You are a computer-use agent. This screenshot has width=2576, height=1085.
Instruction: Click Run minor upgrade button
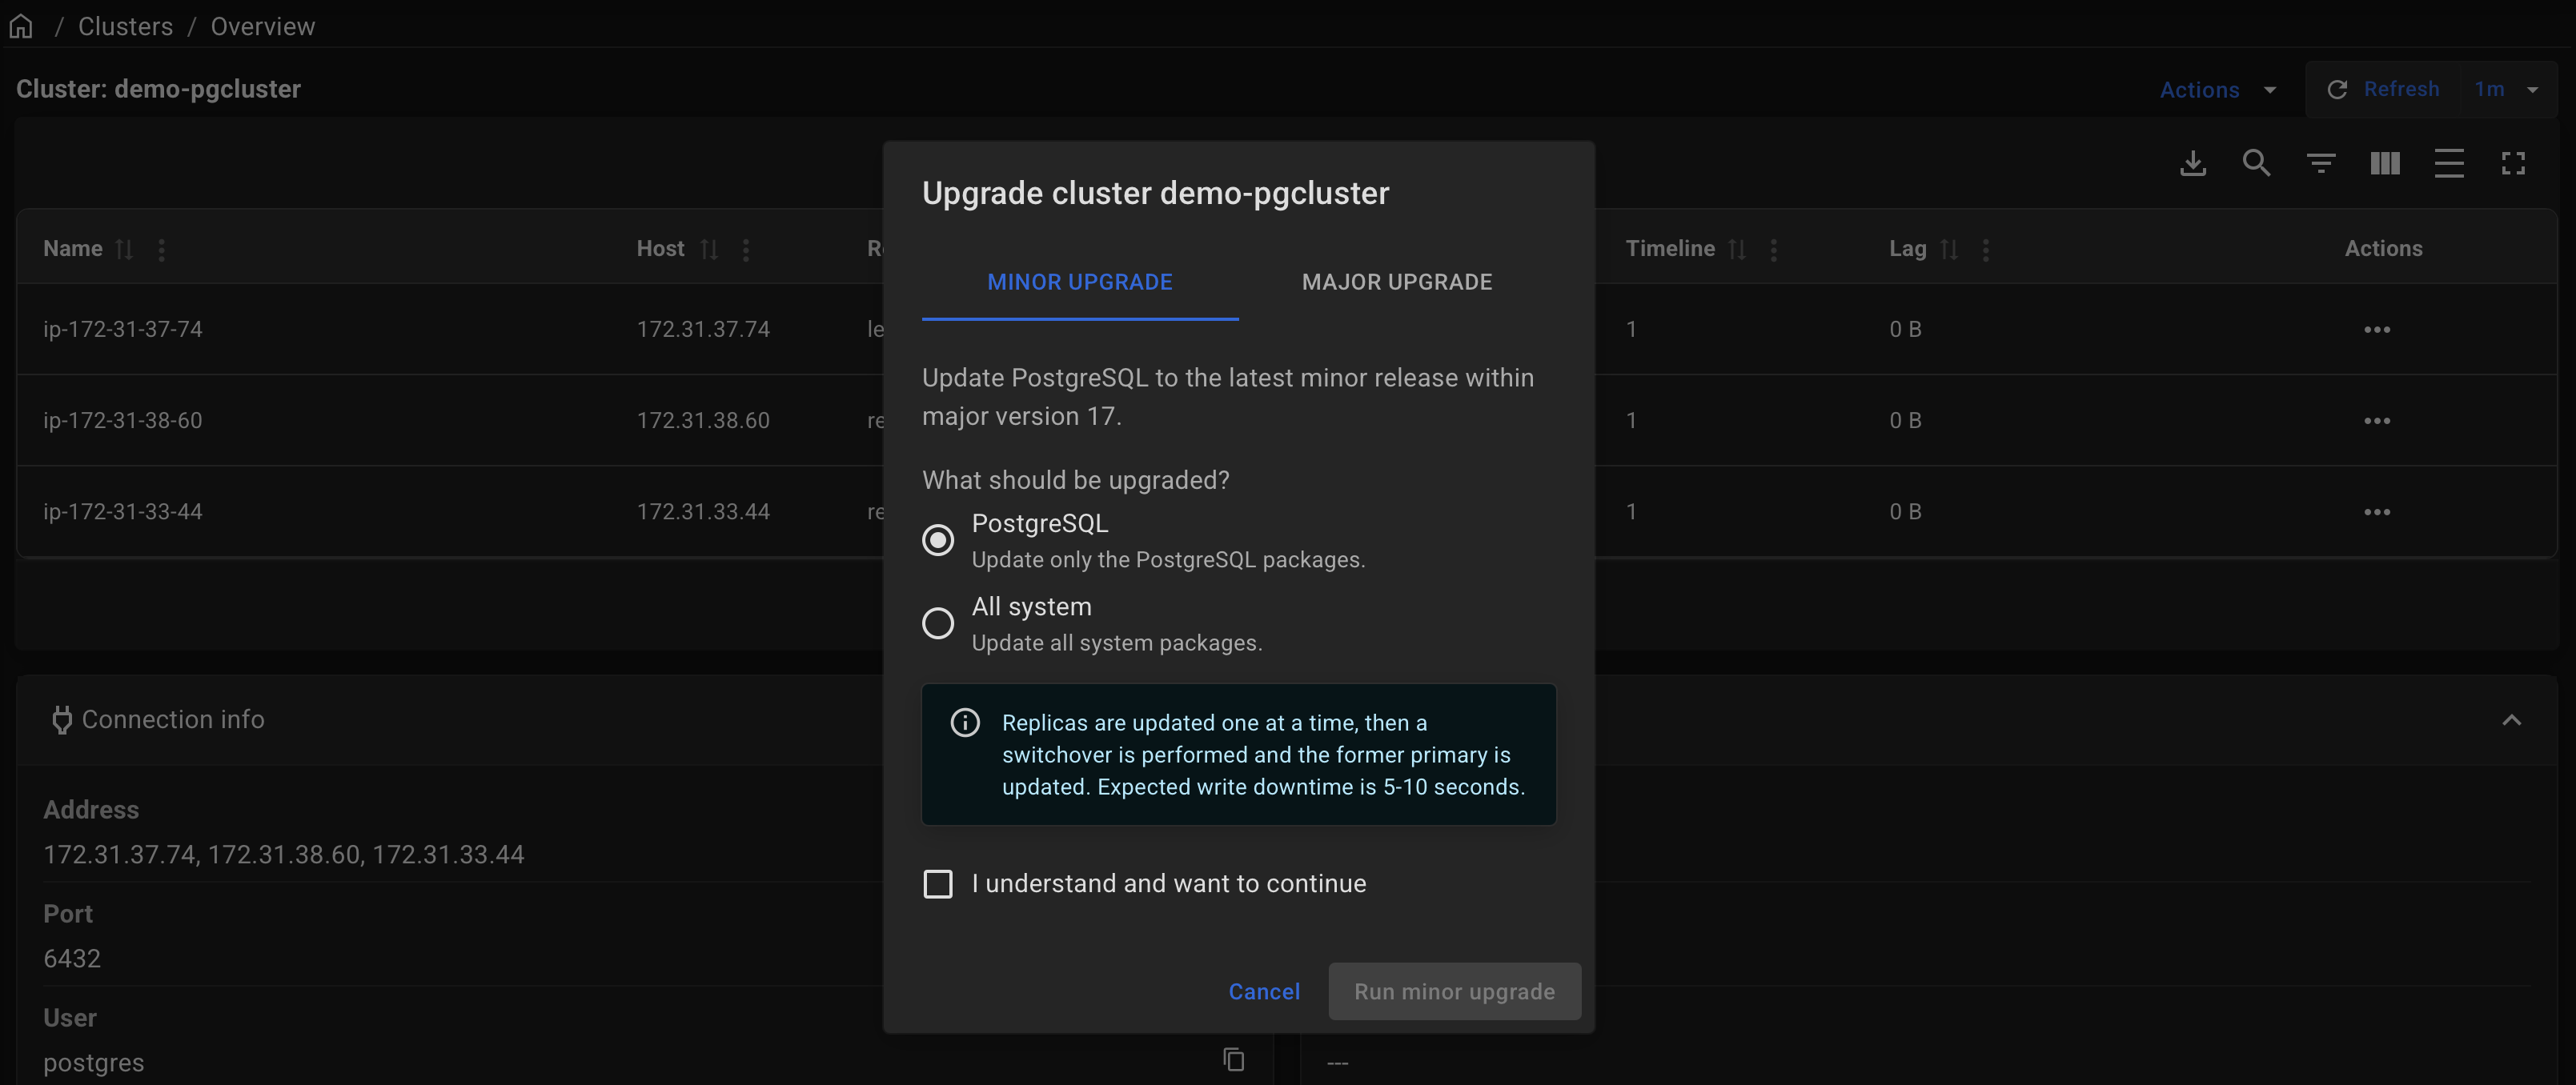(1454, 991)
